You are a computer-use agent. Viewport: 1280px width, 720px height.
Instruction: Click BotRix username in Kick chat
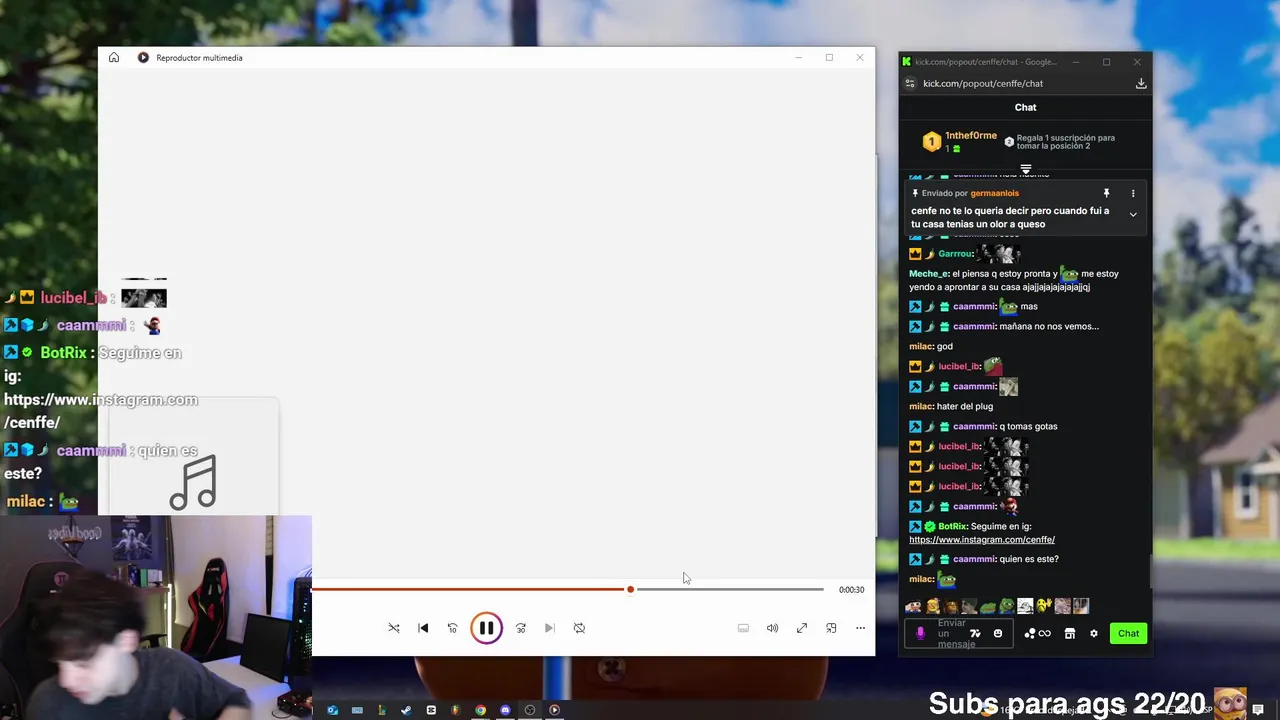pos(953,526)
